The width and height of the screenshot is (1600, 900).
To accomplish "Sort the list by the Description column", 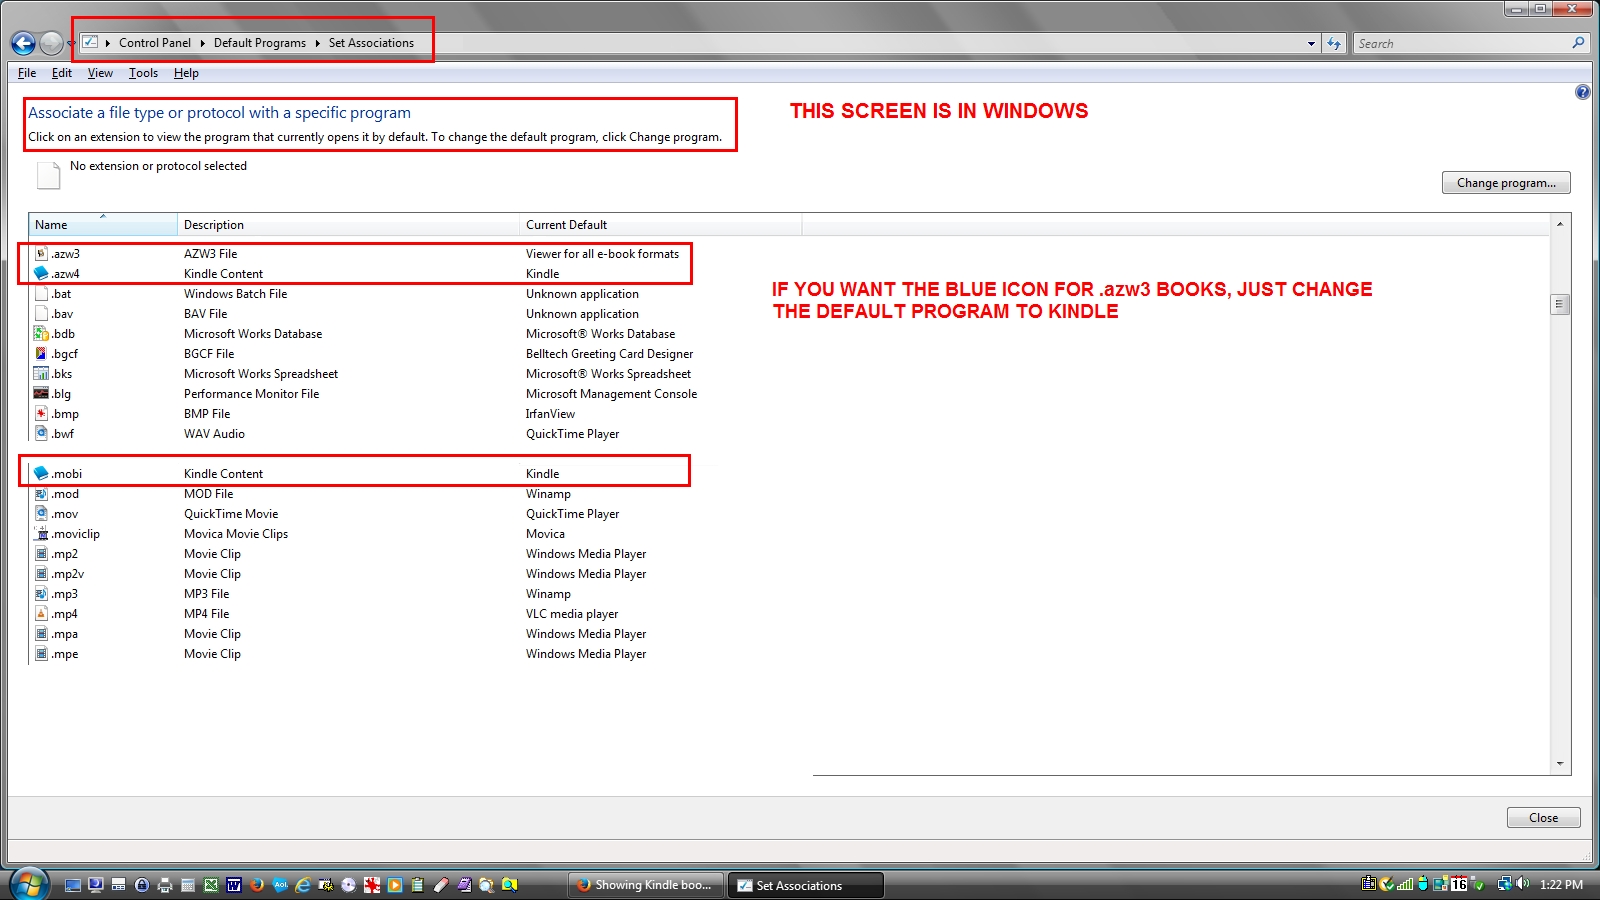I will tap(348, 225).
